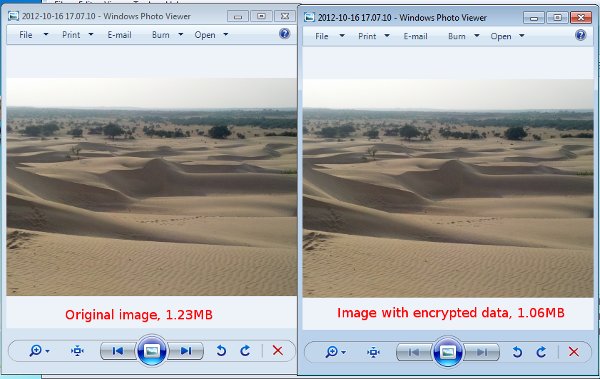The width and height of the screenshot is (600, 379).
Task: Click Open menu in right Photo Viewer
Action: 501,36
